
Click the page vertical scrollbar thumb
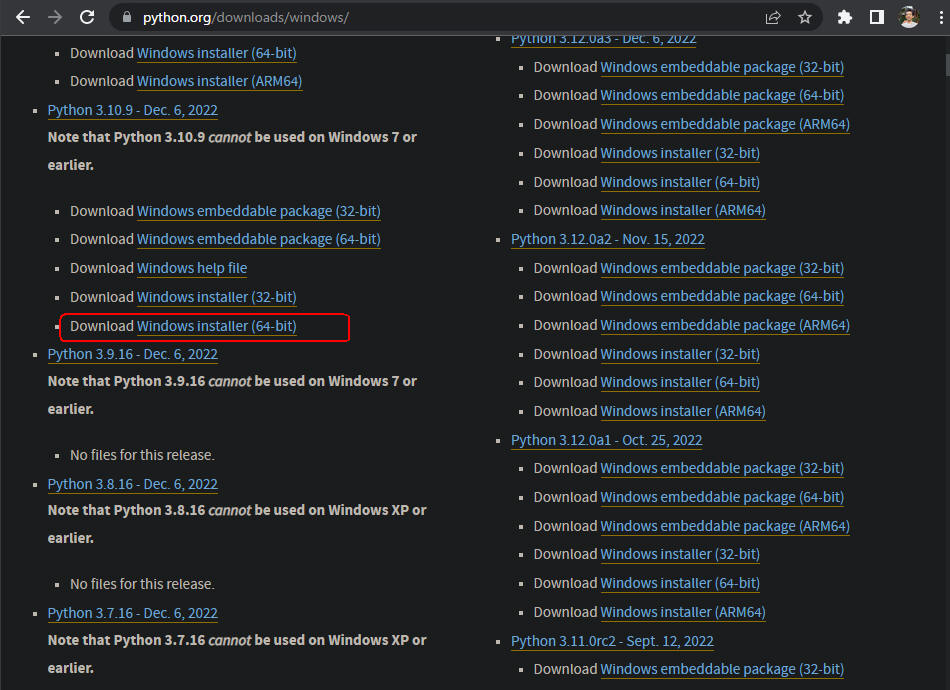tap(947, 65)
